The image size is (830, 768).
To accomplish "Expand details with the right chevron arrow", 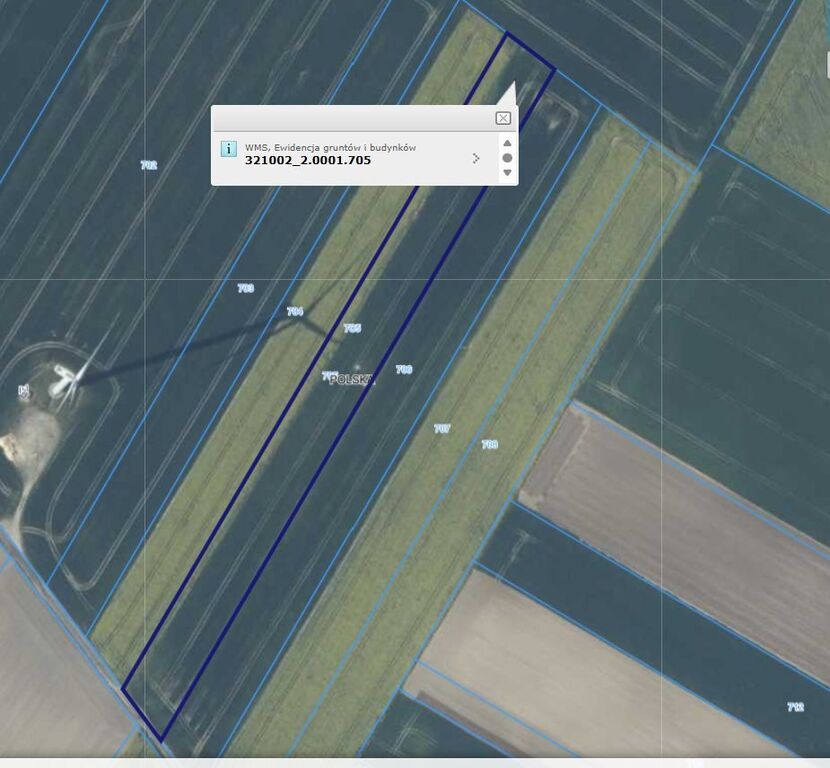I will tap(476, 158).
